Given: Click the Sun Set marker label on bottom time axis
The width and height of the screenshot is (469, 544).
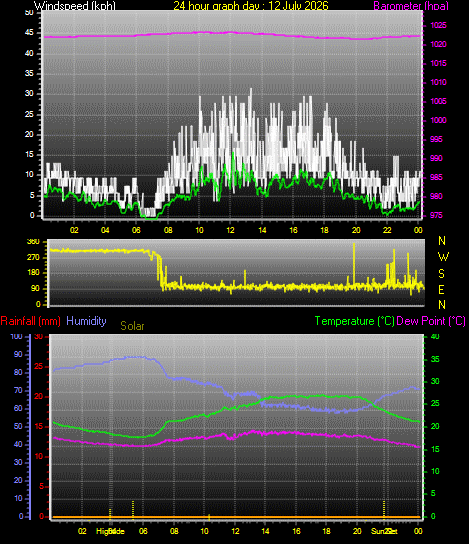Looking at the screenshot, I should click(x=384, y=531).
